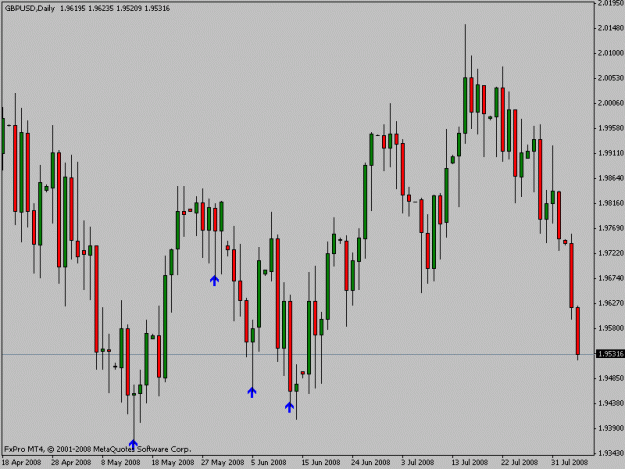Click the 1.96740 price axis label

click(x=611, y=278)
